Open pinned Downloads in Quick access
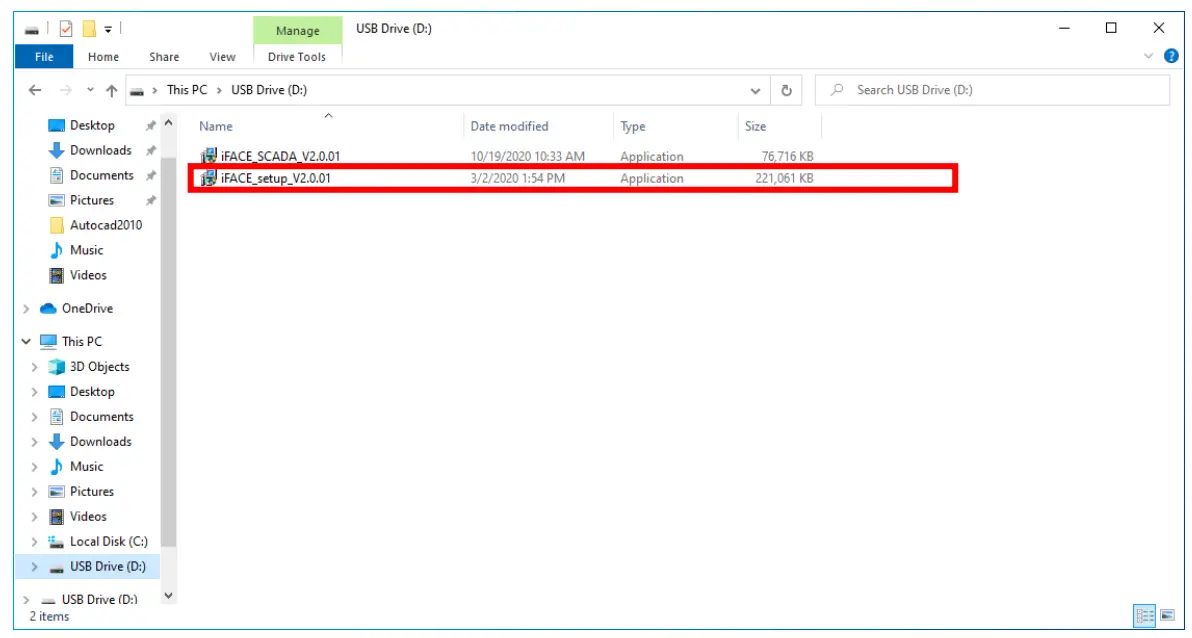The height and width of the screenshot is (638, 1192). click(100, 151)
